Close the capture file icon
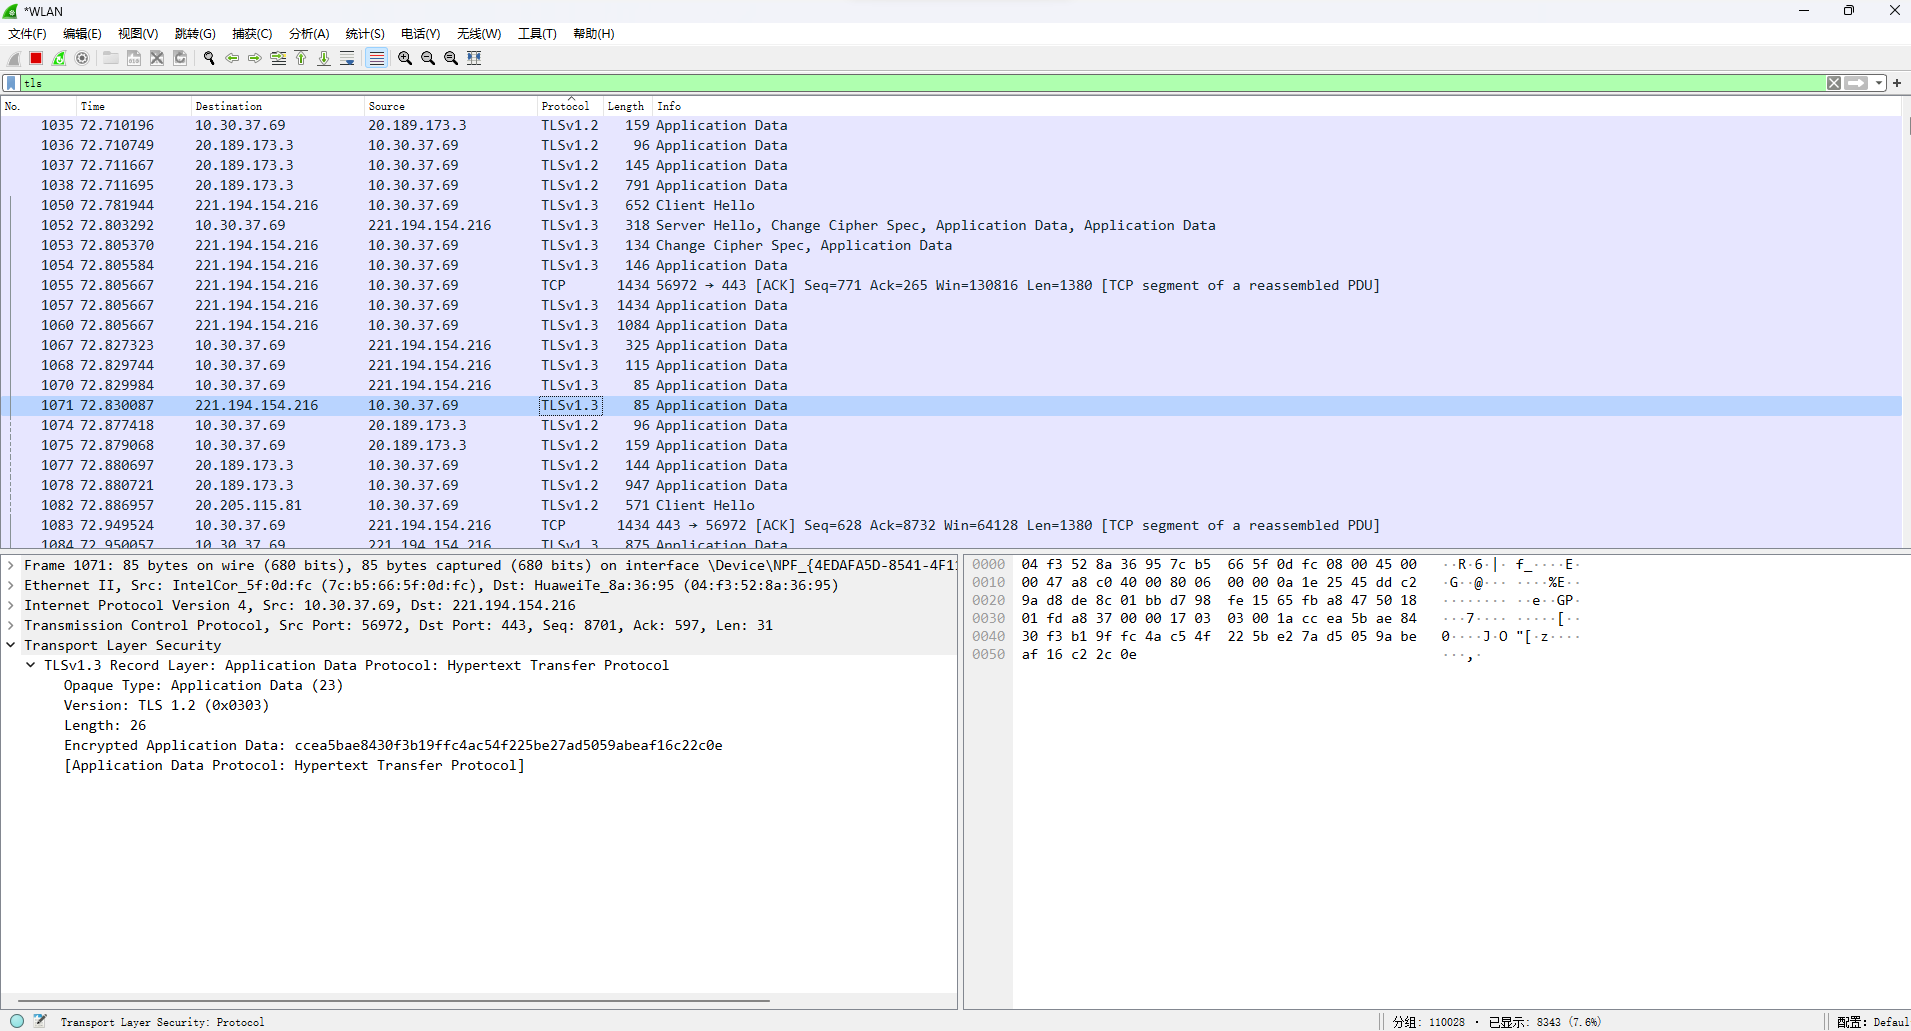This screenshot has width=1911, height=1031. (x=157, y=58)
